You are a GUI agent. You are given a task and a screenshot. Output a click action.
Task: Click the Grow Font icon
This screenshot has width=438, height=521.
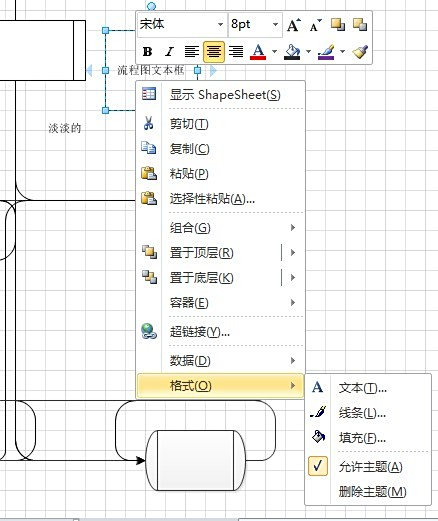coord(293,25)
